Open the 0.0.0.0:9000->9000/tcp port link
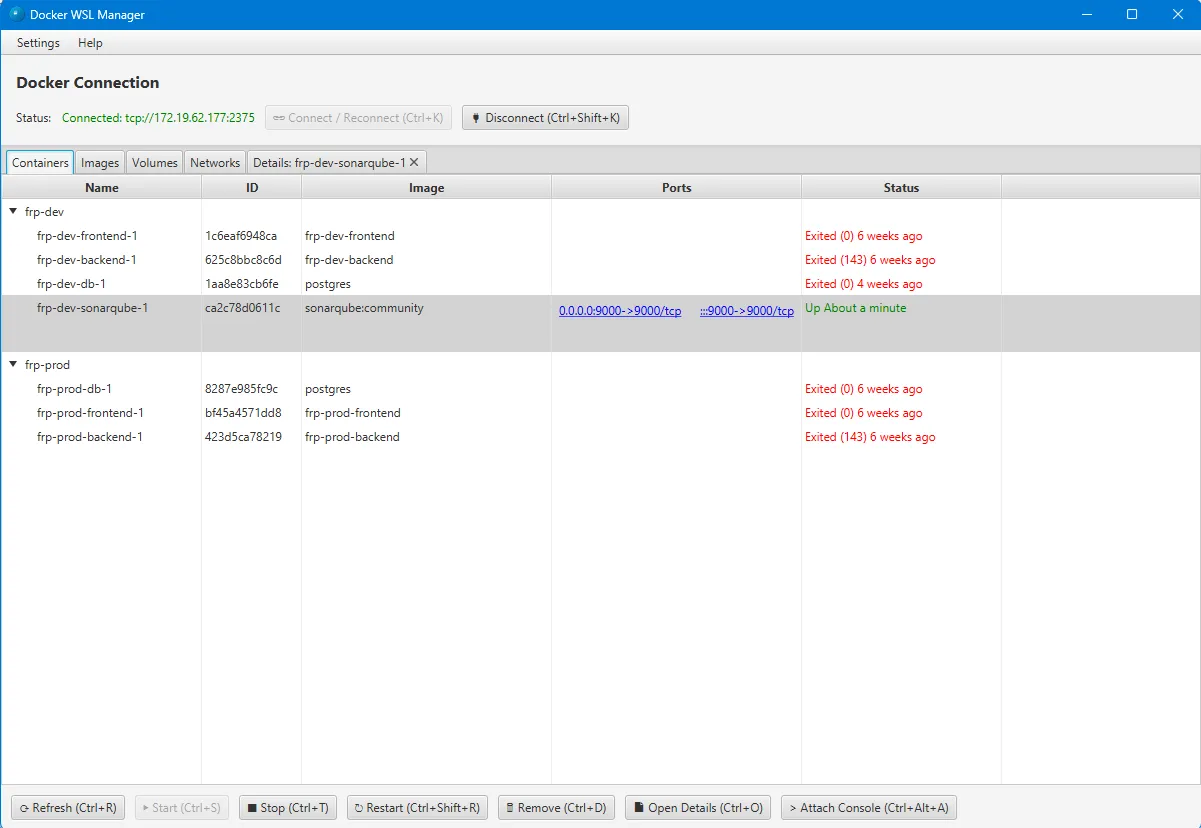The image size is (1201, 828). pos(620,311)
